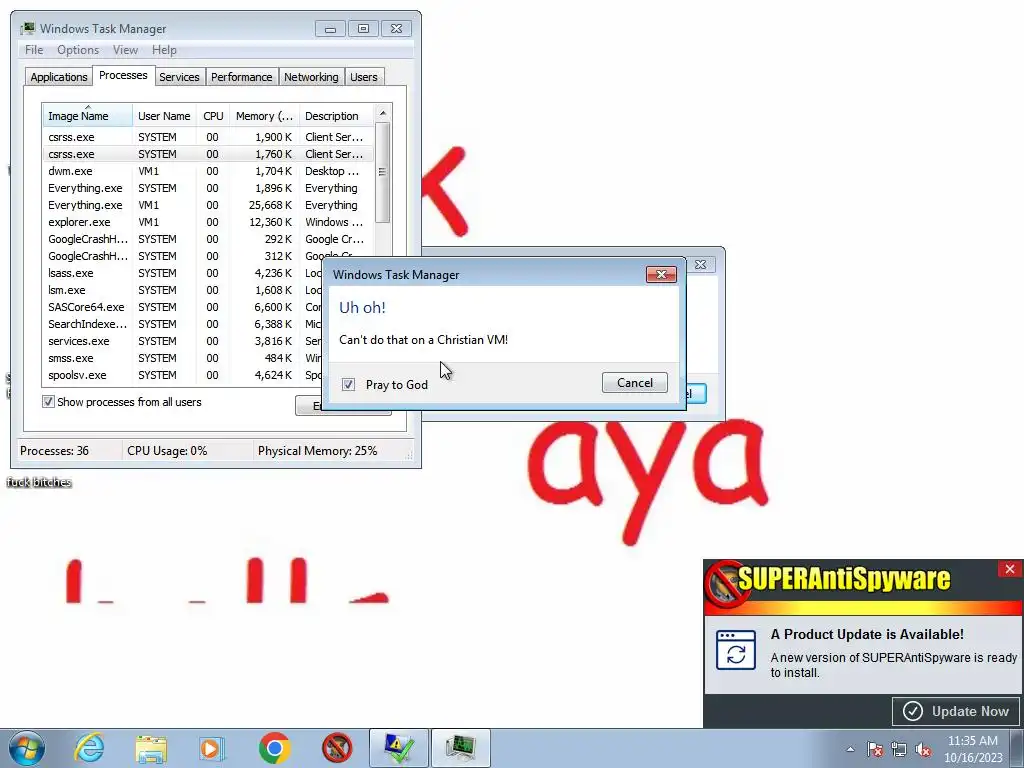Image resolution: width=1024 pixels, height=768 pixels.
Task: Close the Uh oh dialog with red X
Action: coord(661,274)
